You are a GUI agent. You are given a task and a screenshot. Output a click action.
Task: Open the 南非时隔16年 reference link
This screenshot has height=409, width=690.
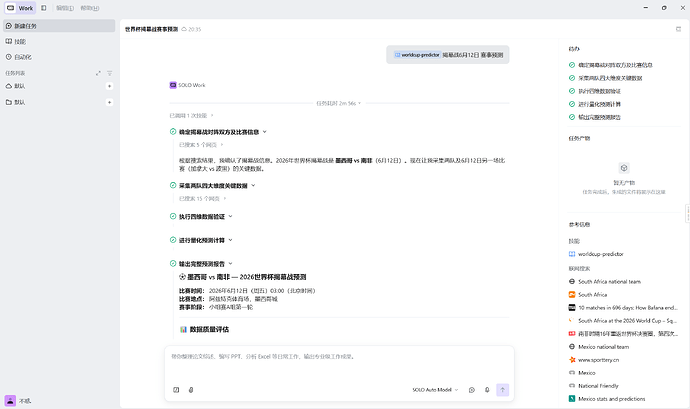623,334
